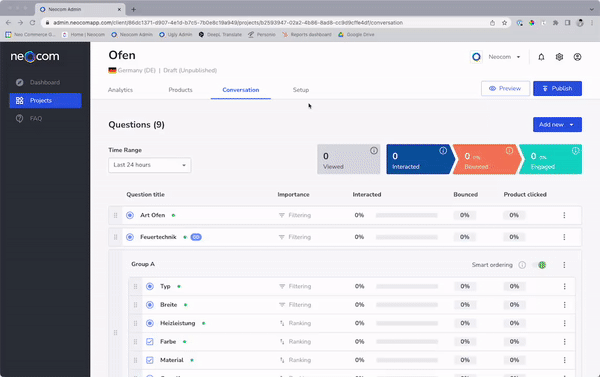The width and height of the screenshot is (600, 377).
Task: Click radio-type icon for Typ
Action: pyautogui.click(x=150, y=286)
